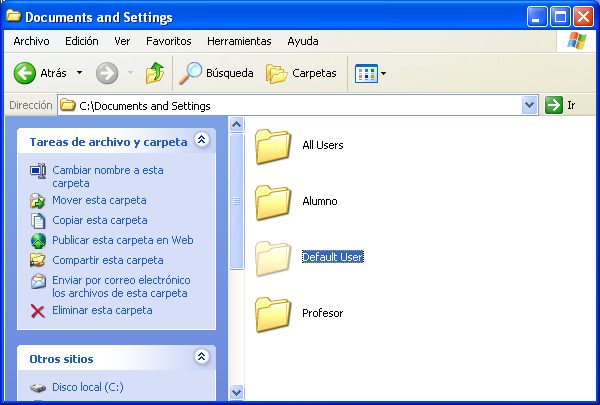Click in the Dirección address field
600x405 pixels.
(x=300, y=105)
